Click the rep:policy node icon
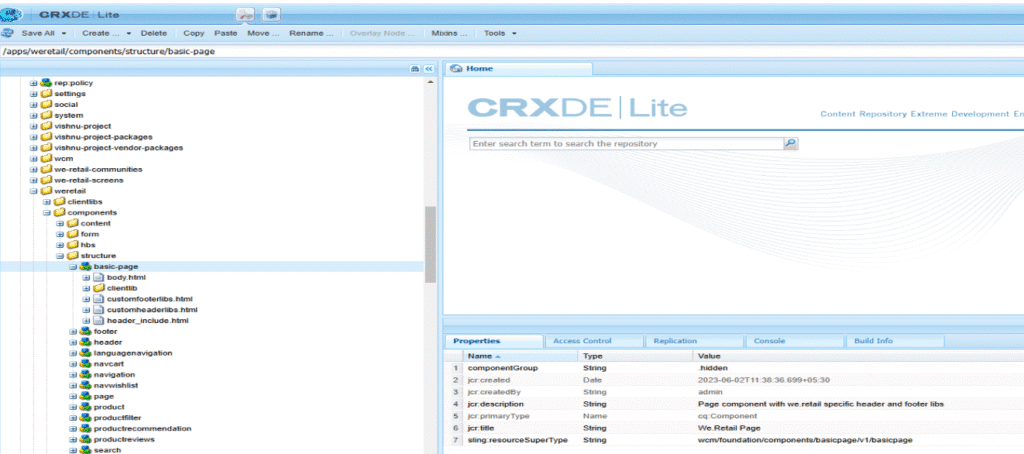 coord(46,83)
